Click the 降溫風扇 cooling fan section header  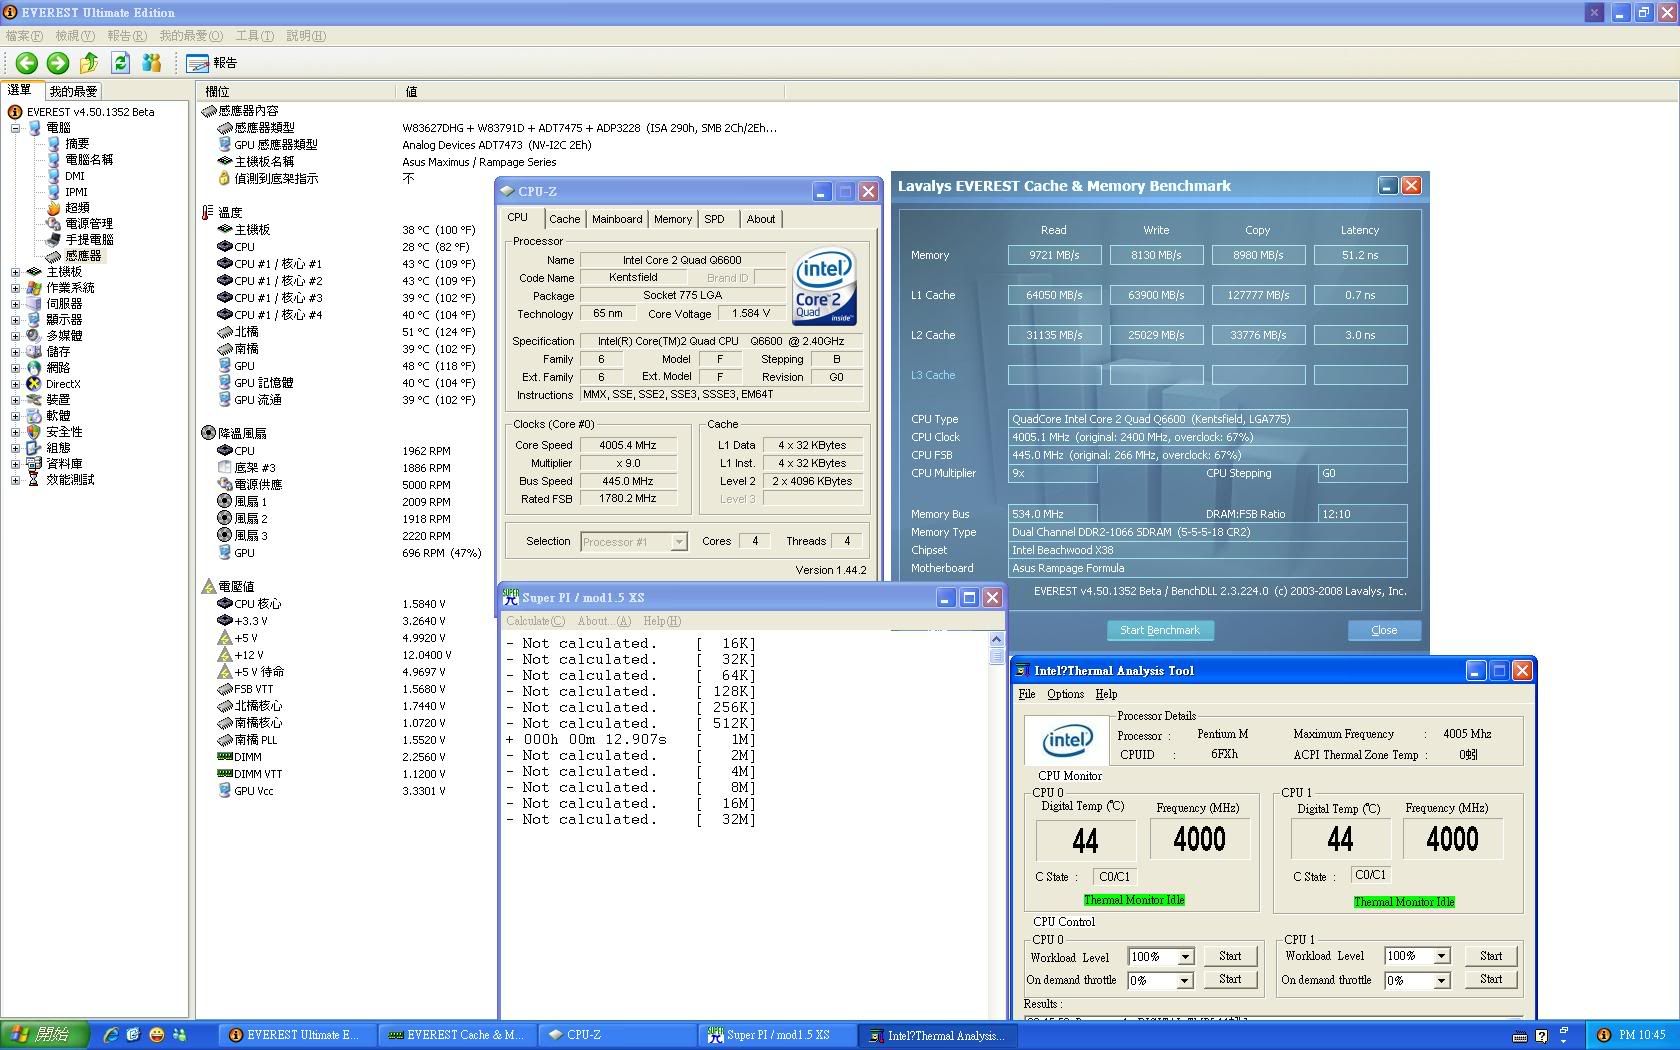(x=241, y=433)
